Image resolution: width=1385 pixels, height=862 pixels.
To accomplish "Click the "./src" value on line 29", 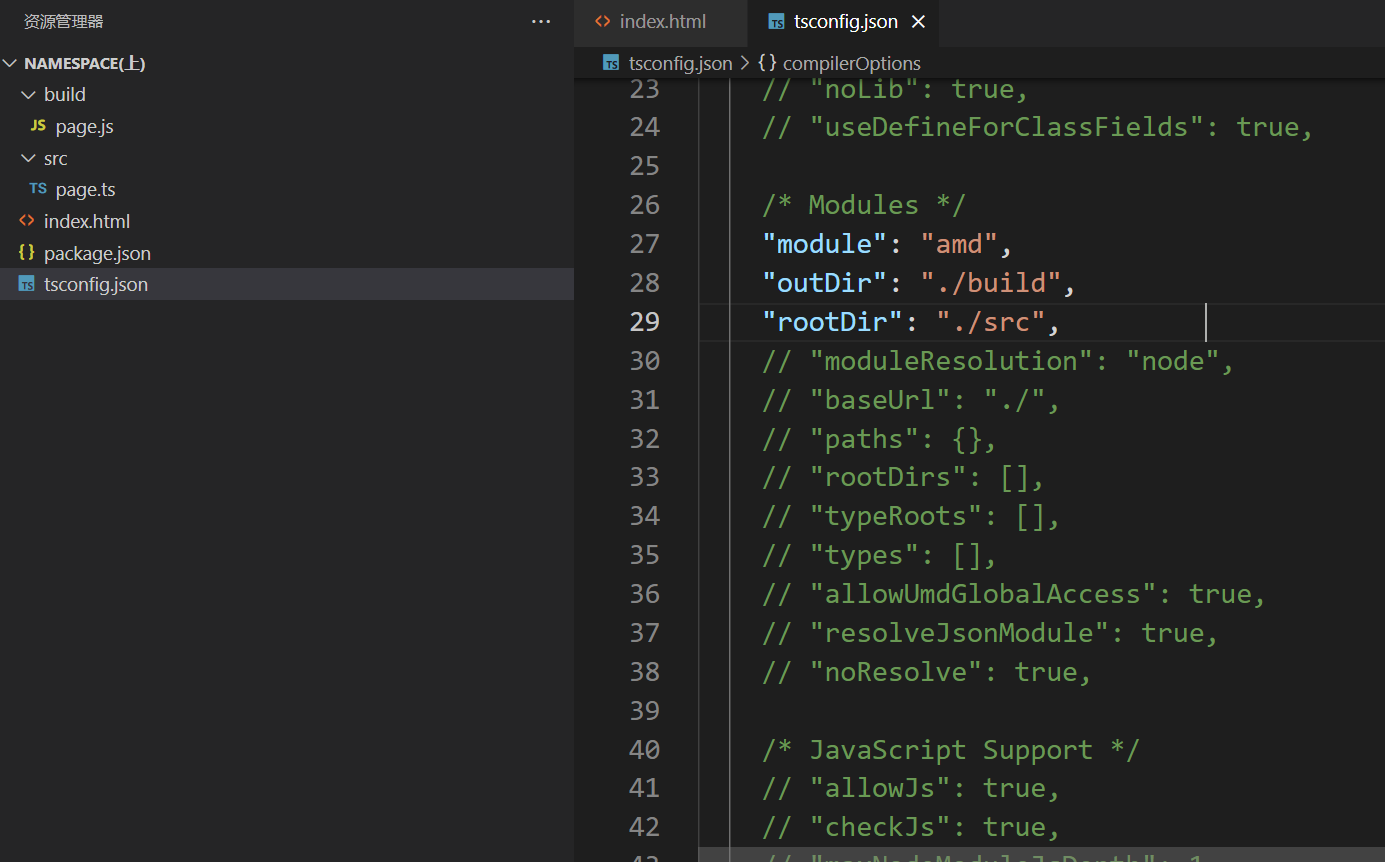I will [990, 322].
